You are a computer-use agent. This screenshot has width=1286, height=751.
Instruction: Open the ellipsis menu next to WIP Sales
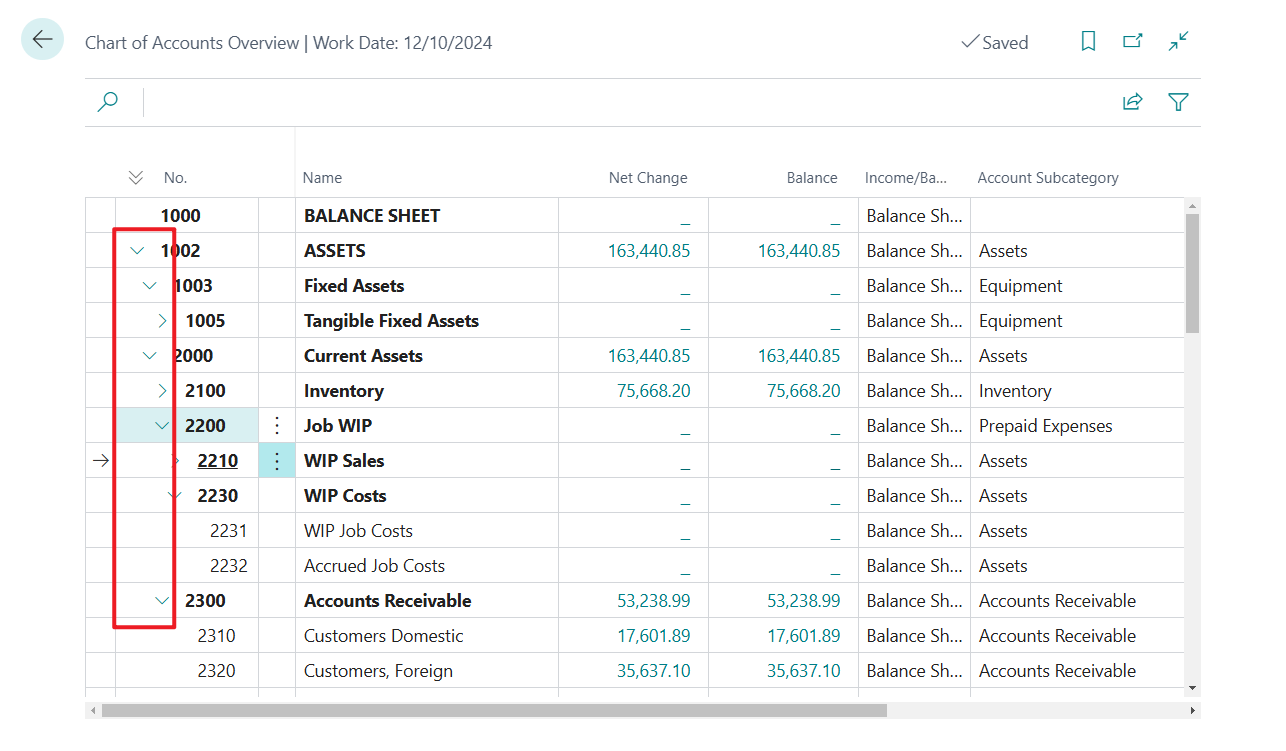point(276,460)
